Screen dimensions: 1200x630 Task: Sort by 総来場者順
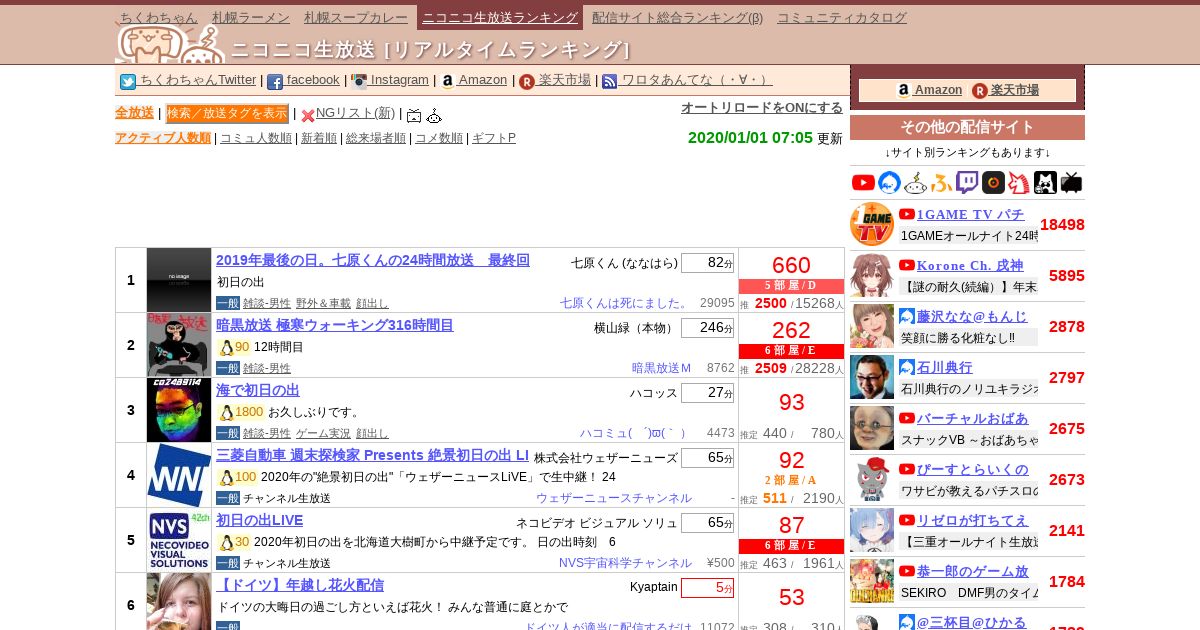[376, 138]
